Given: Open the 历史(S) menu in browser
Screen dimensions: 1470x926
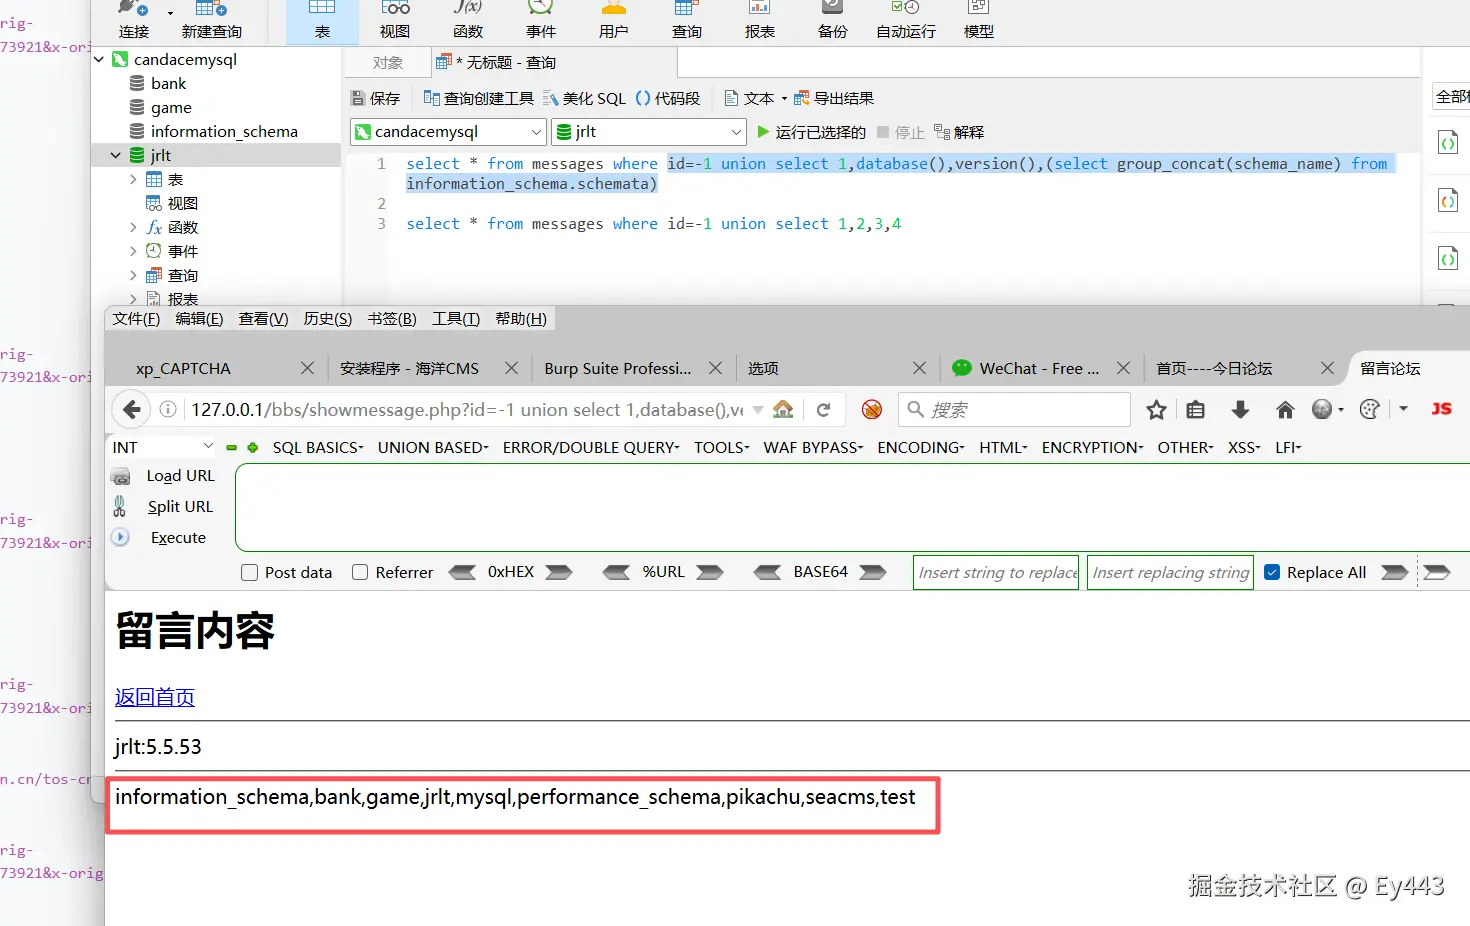Looking at the screenshot, I should tap(328, 319).
